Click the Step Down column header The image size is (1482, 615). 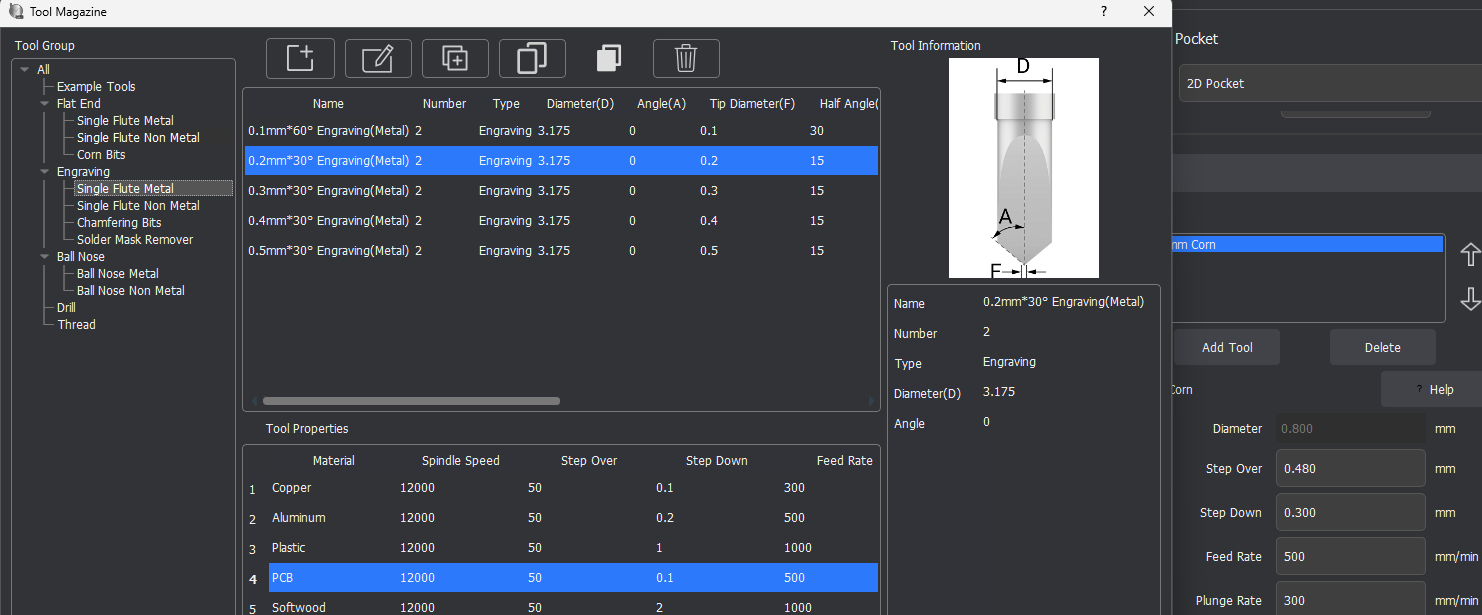[717, 461]
